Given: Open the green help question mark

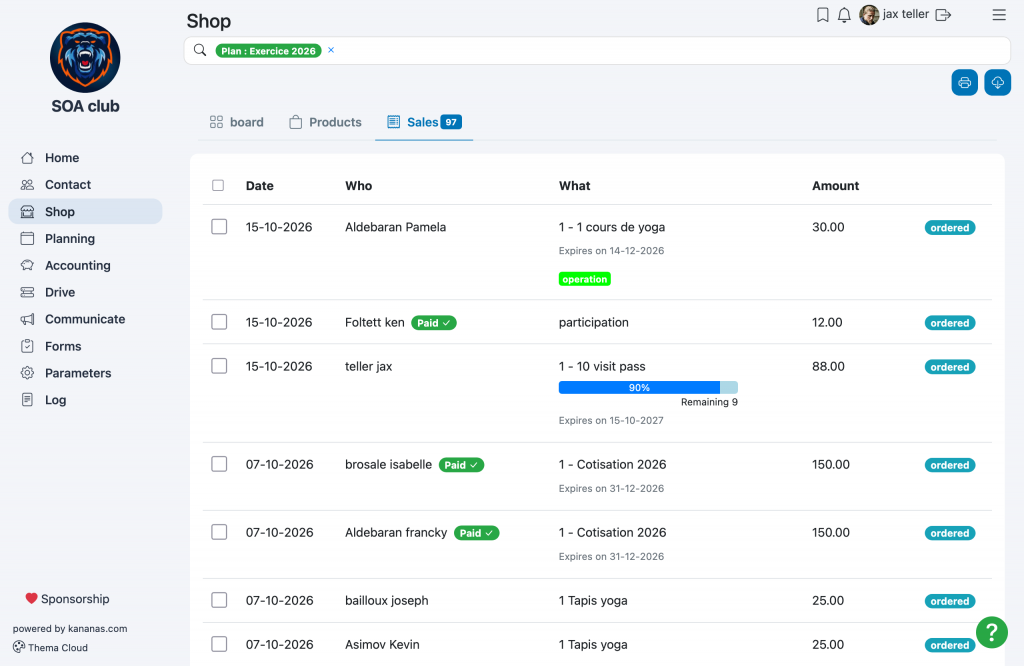Looking at the screenshot, I should 992,632.
